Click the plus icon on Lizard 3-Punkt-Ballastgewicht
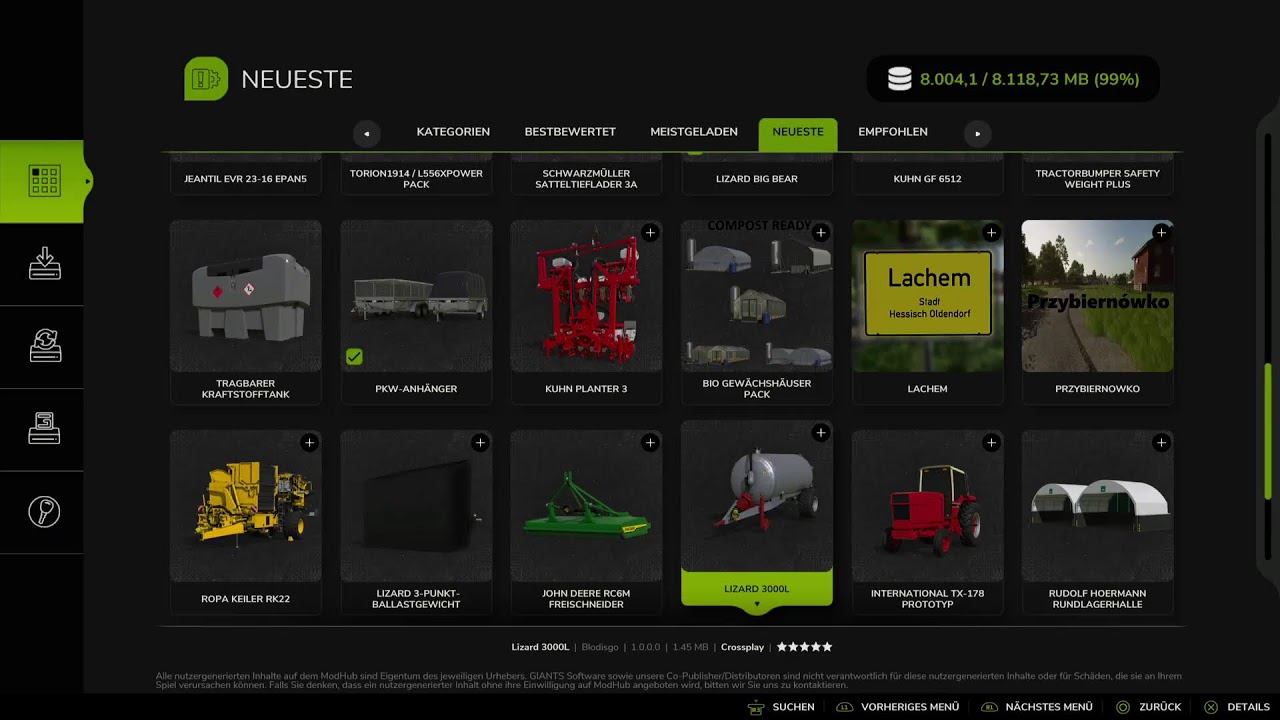1280x720 pixels. click(480, 442)
